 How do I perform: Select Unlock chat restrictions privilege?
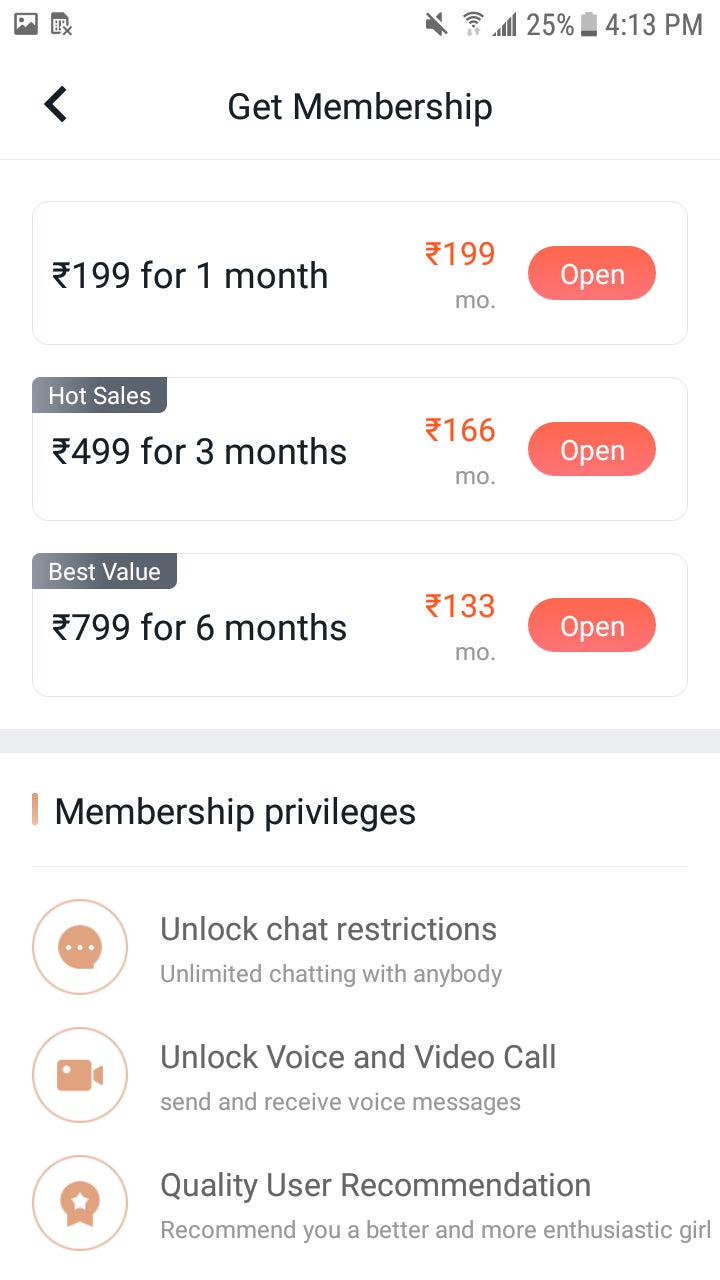[x=328, y=929]
